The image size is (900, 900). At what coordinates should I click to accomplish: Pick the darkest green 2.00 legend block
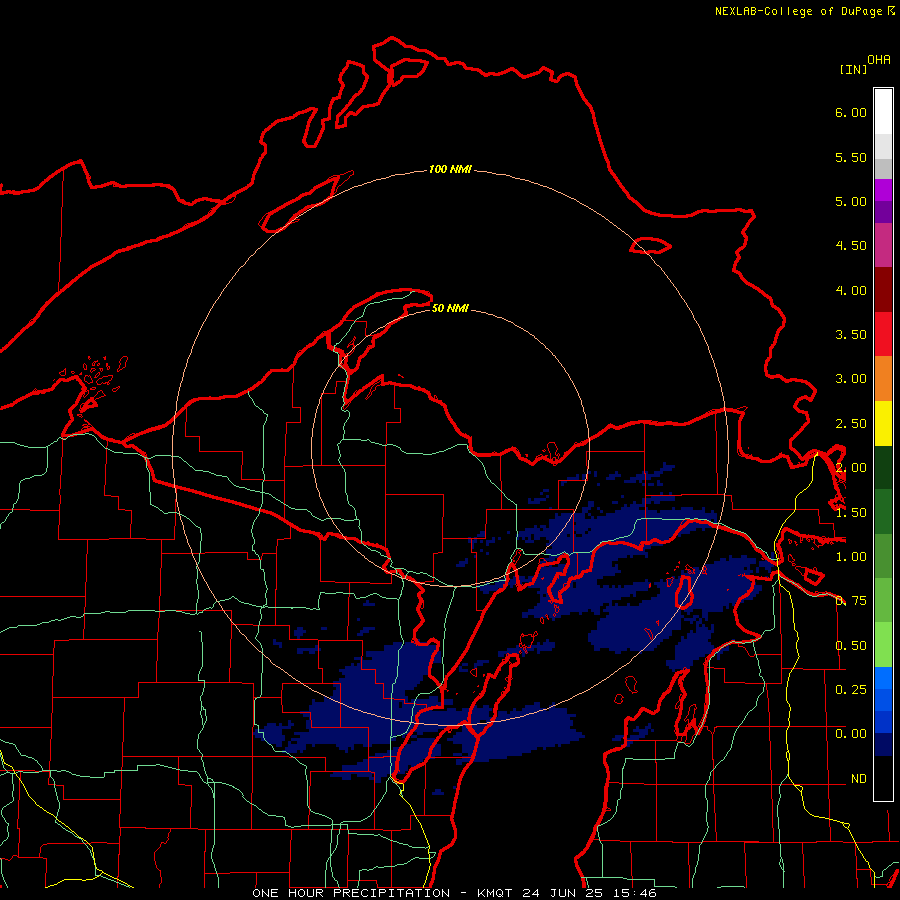click(x=883, y=467)
